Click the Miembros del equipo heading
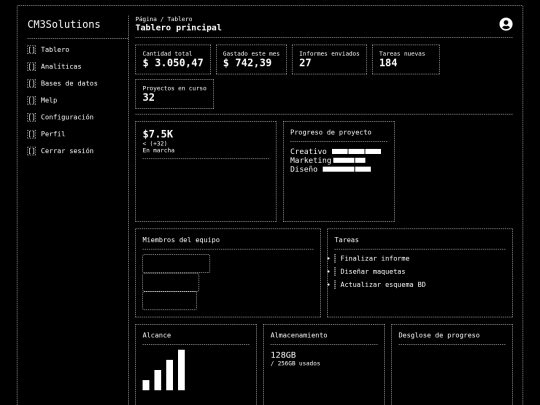540x405 pixels. (181, 240)
